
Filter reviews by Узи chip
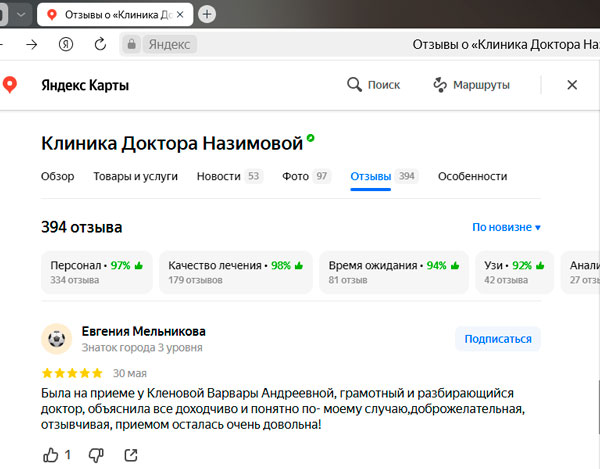tap(514, 272)
